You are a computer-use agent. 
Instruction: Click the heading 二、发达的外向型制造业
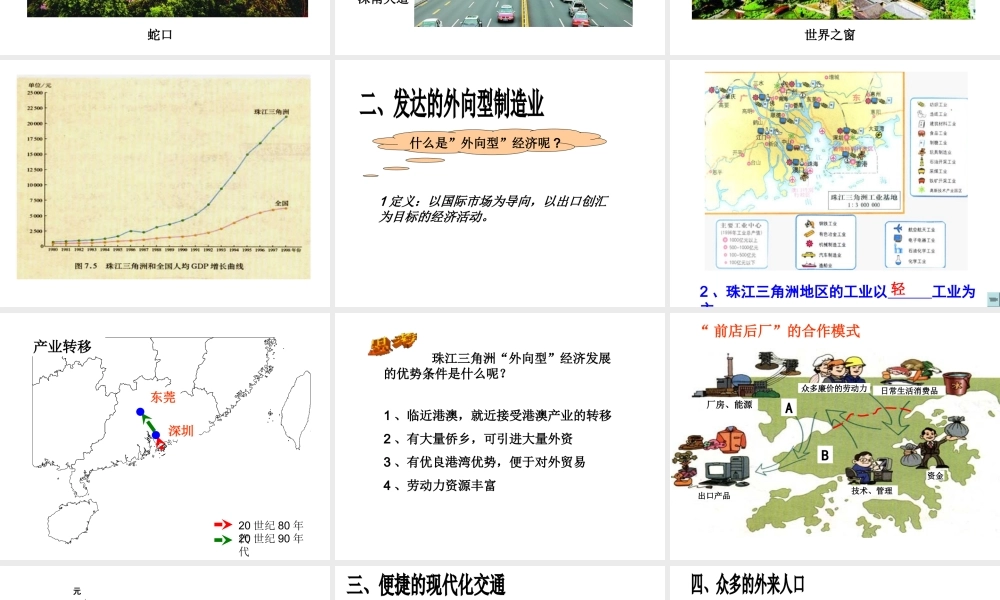tap(452, 104)
